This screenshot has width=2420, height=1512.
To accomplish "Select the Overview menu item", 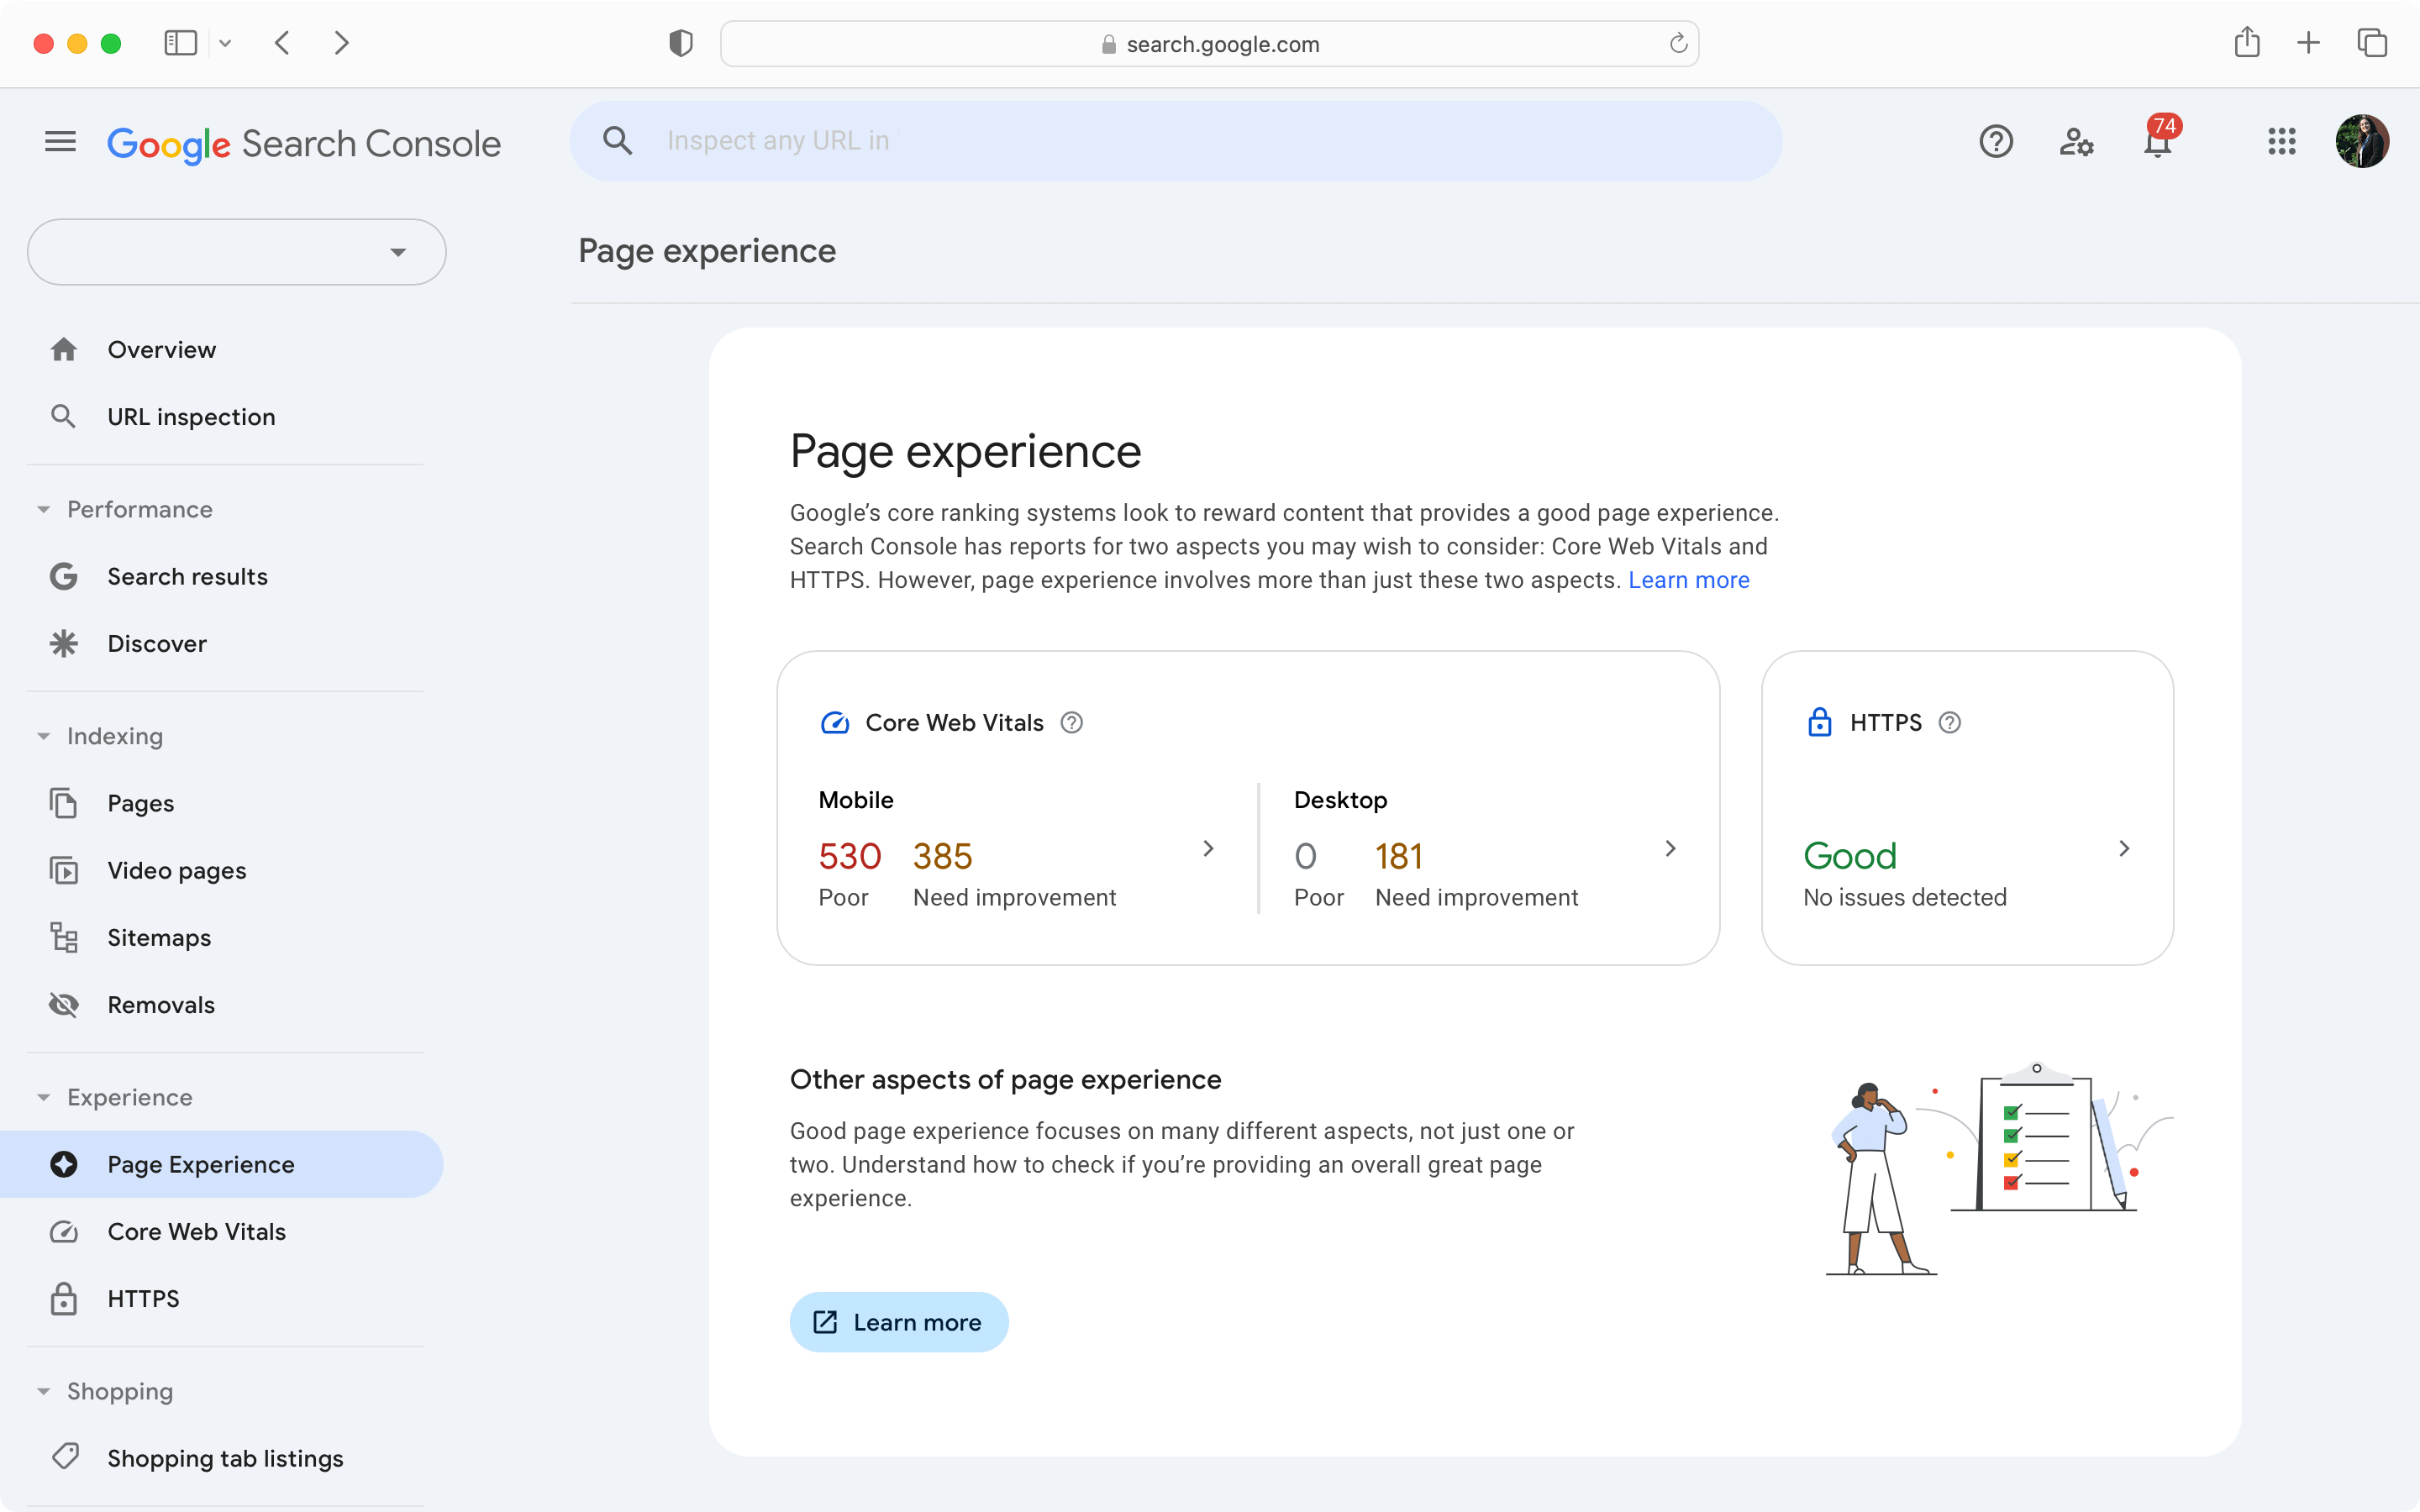I will 160,349.
